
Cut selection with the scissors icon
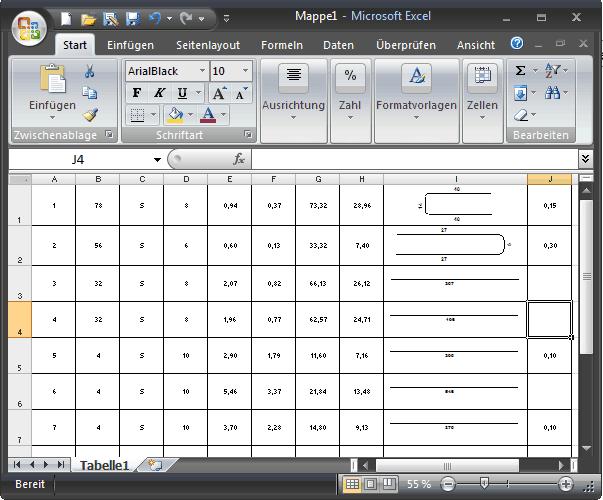[x=90, y=71]
